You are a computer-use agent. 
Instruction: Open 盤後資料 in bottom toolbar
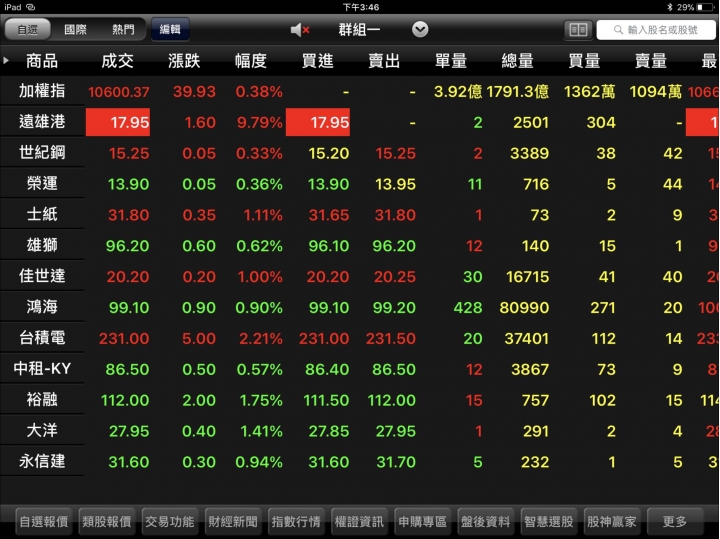(485, 522)
